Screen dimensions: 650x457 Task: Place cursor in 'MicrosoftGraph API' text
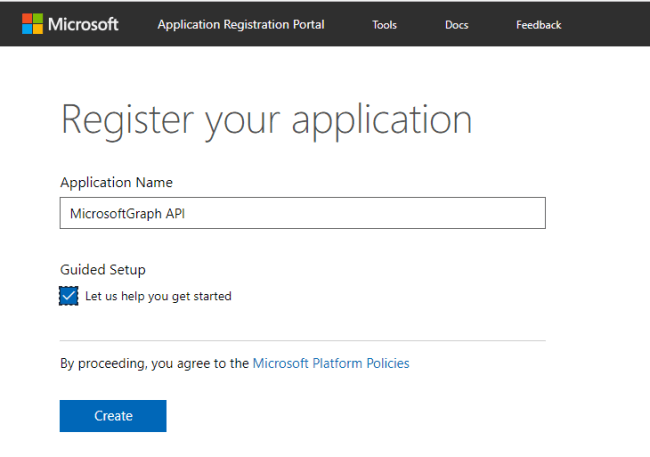click(x=127, y=214)
